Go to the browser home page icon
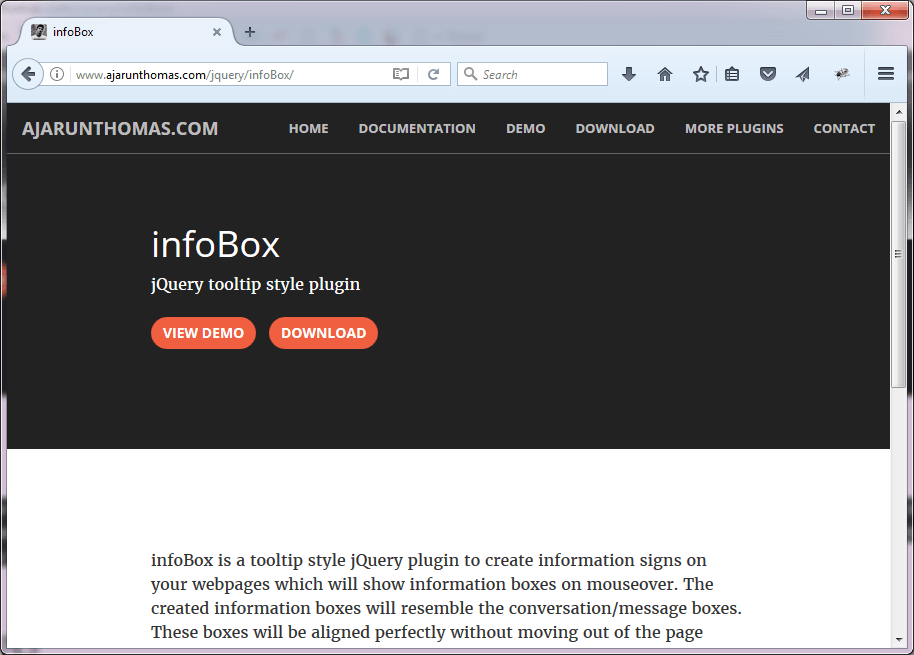The height and width of the screenshot is (655, 914). (665, 74)
